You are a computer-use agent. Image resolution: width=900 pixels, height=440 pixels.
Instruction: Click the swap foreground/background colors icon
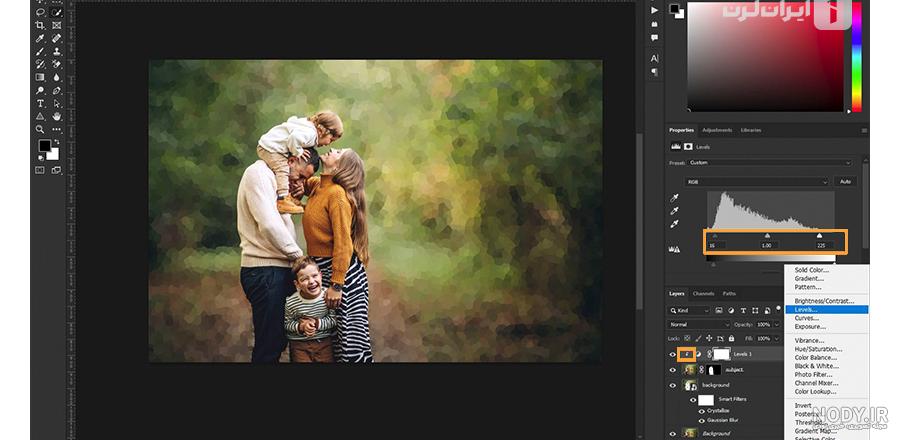tap(56, 142)
